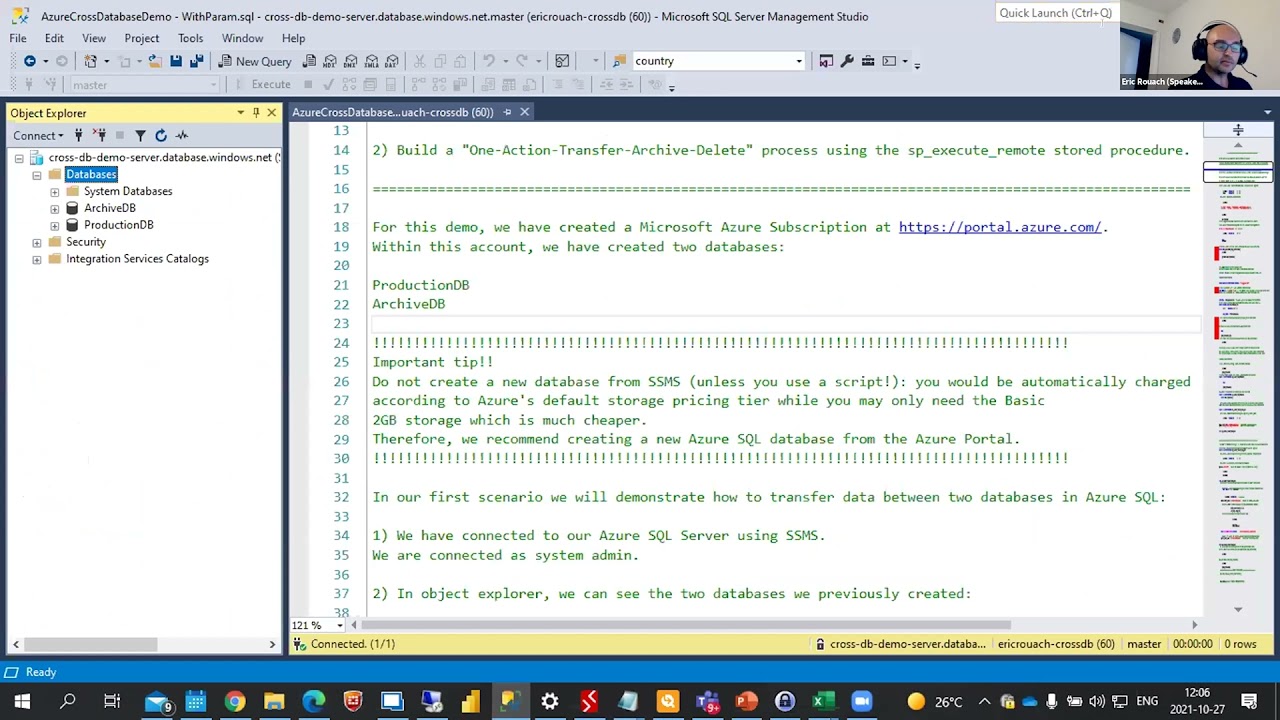Image resolution: width=1280 pixels, height=720 pixels.
Task: Open the Edit menu
Action: pos(54,38)
